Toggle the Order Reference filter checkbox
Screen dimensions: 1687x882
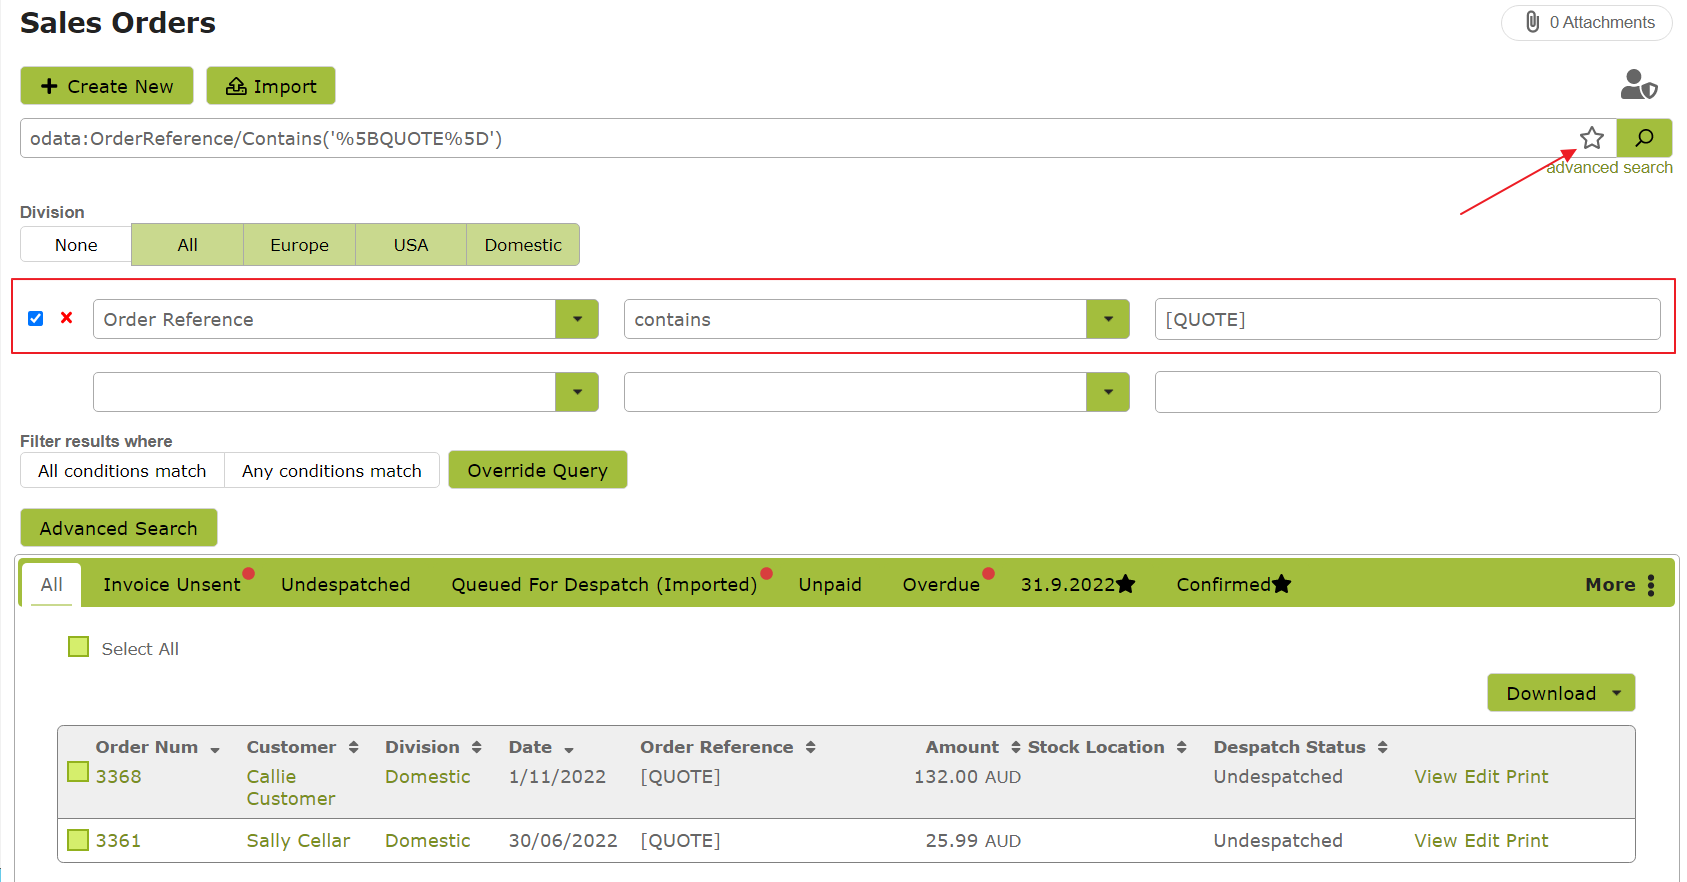point(36,318)
